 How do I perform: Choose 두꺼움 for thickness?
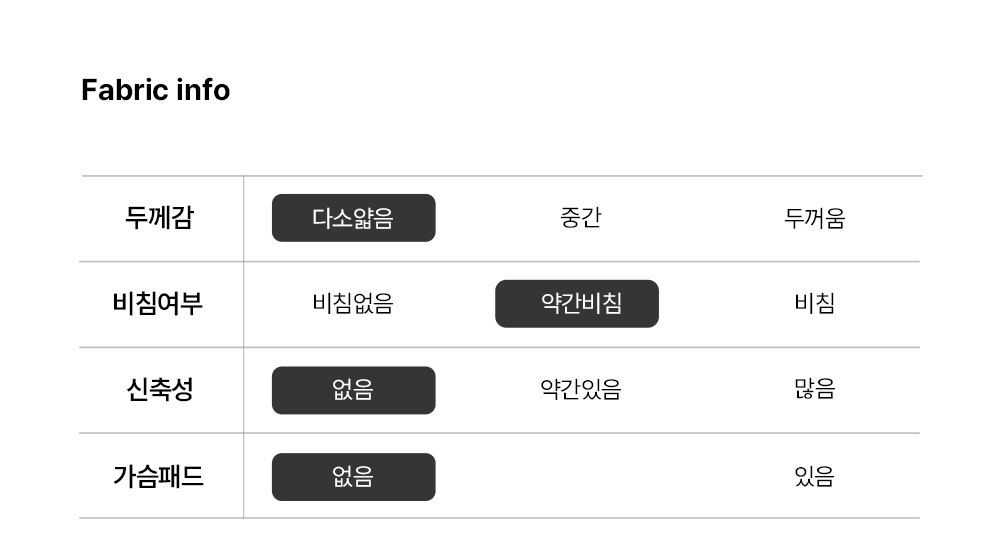tap(814, 218)
